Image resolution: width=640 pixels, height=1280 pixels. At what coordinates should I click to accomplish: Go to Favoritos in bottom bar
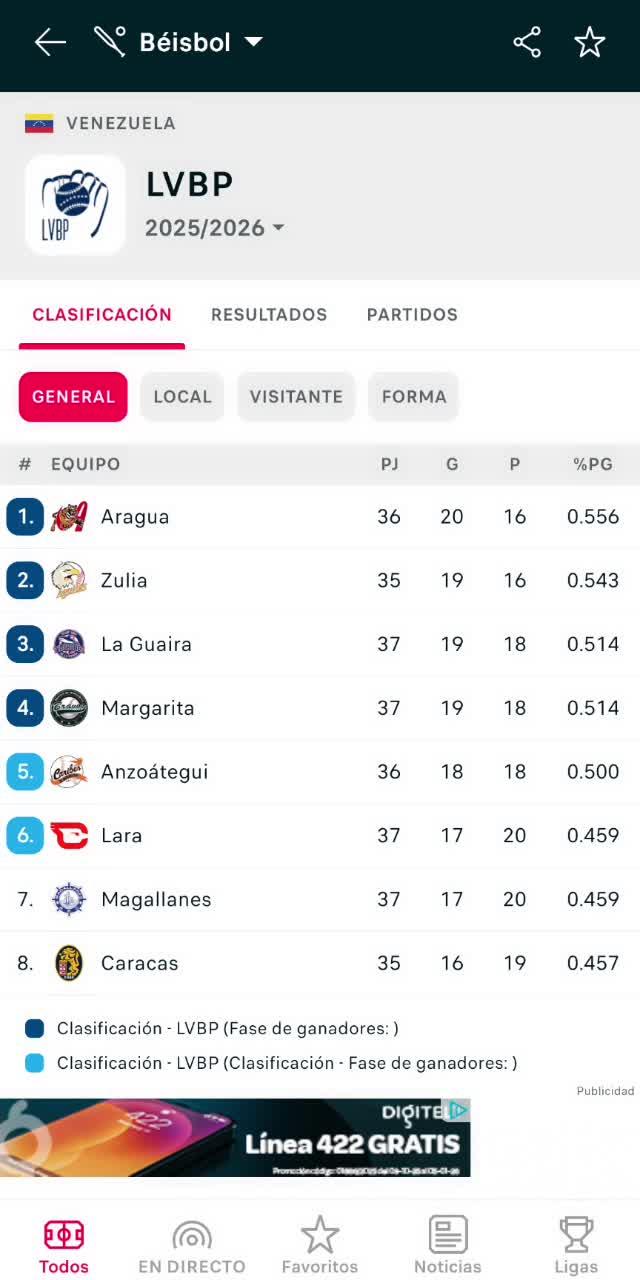(320, 1246)
